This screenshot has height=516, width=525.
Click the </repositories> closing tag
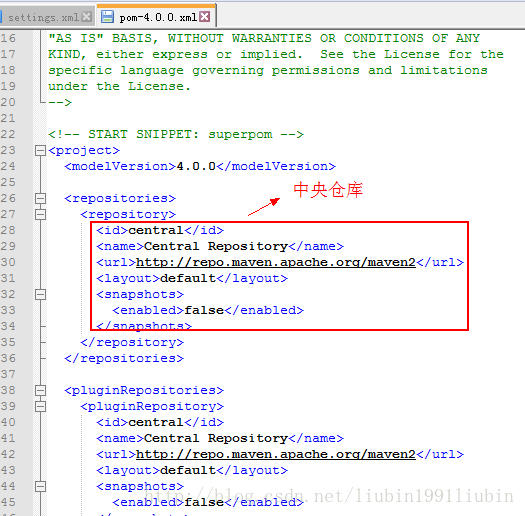(124, 359)
